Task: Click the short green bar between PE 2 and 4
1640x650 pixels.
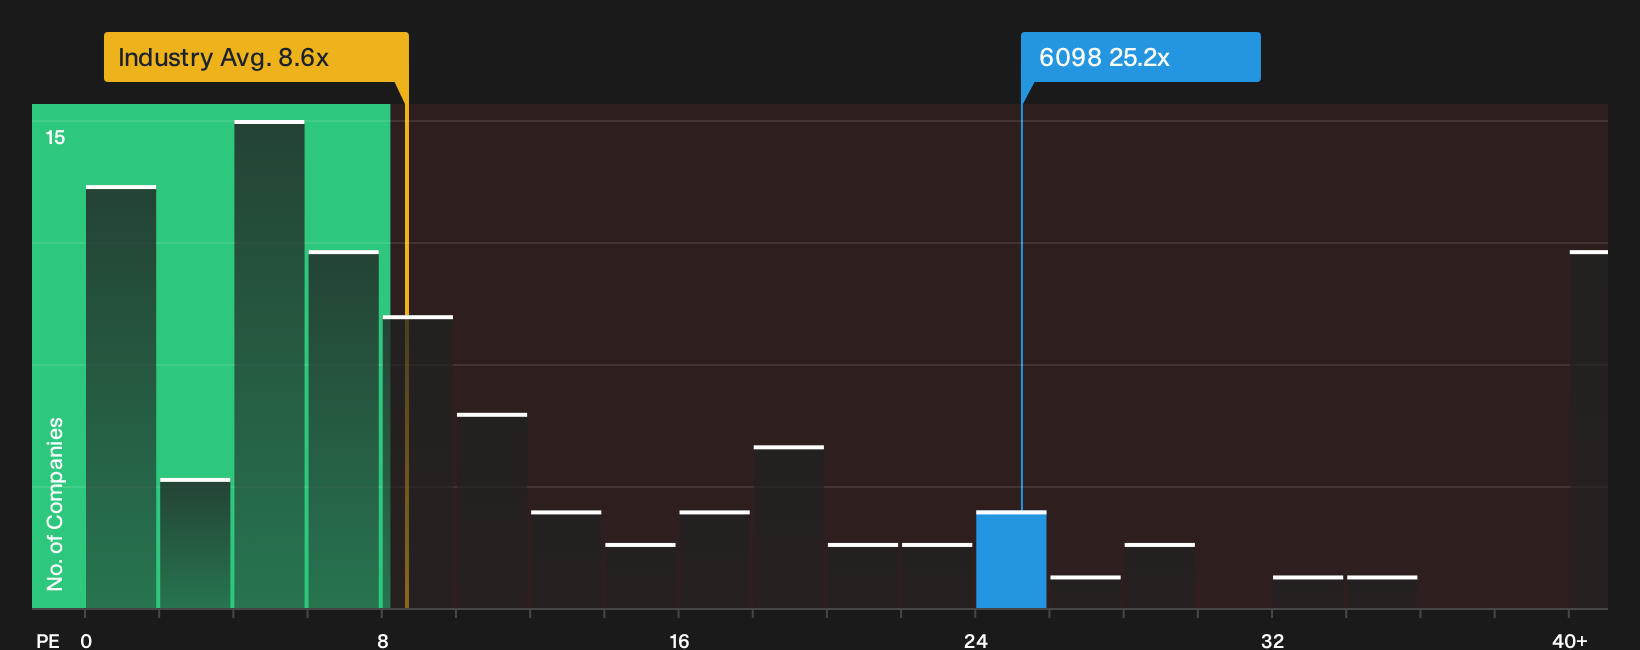Action: coord(195,543)
